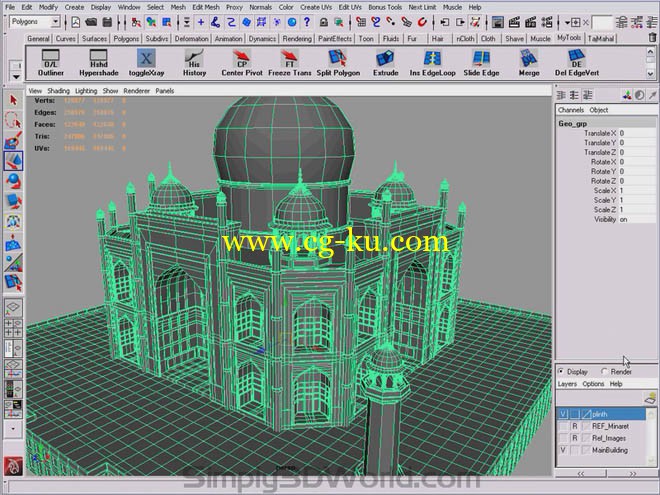The width and height of the screenshot is (660, 495).
Task: Open the Help menu in Layer Editor
Action: (x=616, y=384)
